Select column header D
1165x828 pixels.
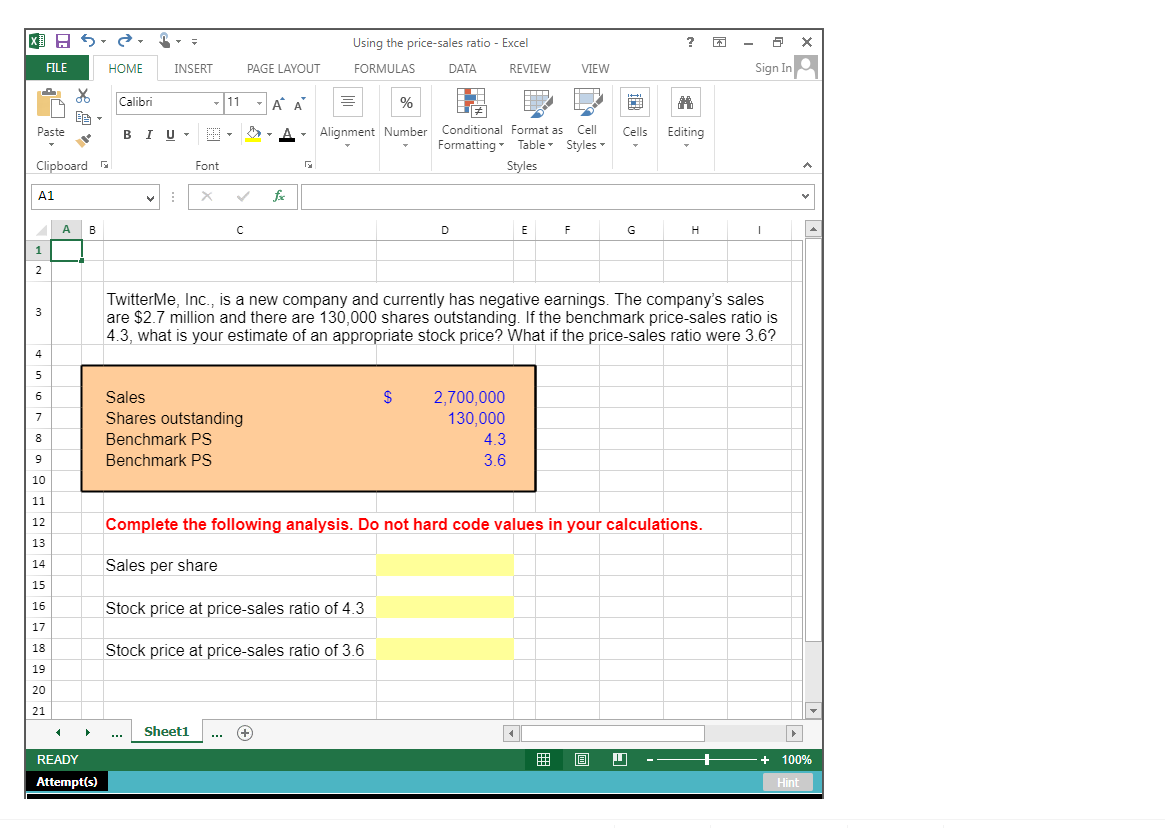point(444,230)
